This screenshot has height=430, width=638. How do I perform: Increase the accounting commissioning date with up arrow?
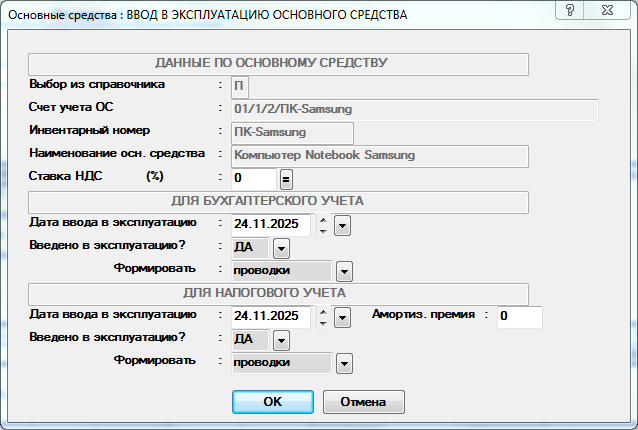click(x=322, y=220)
